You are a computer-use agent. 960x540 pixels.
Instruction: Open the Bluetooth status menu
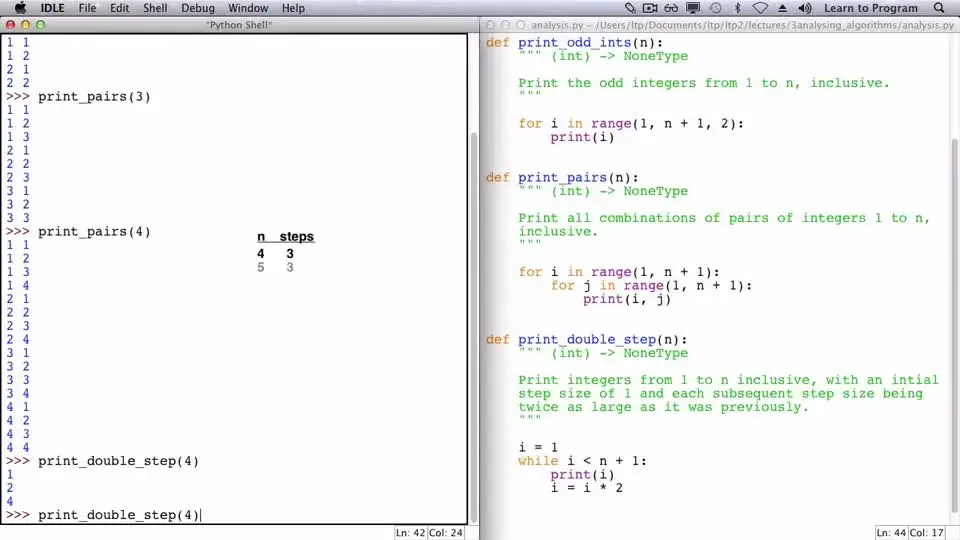pyautogui.click(x=737, y=8)
